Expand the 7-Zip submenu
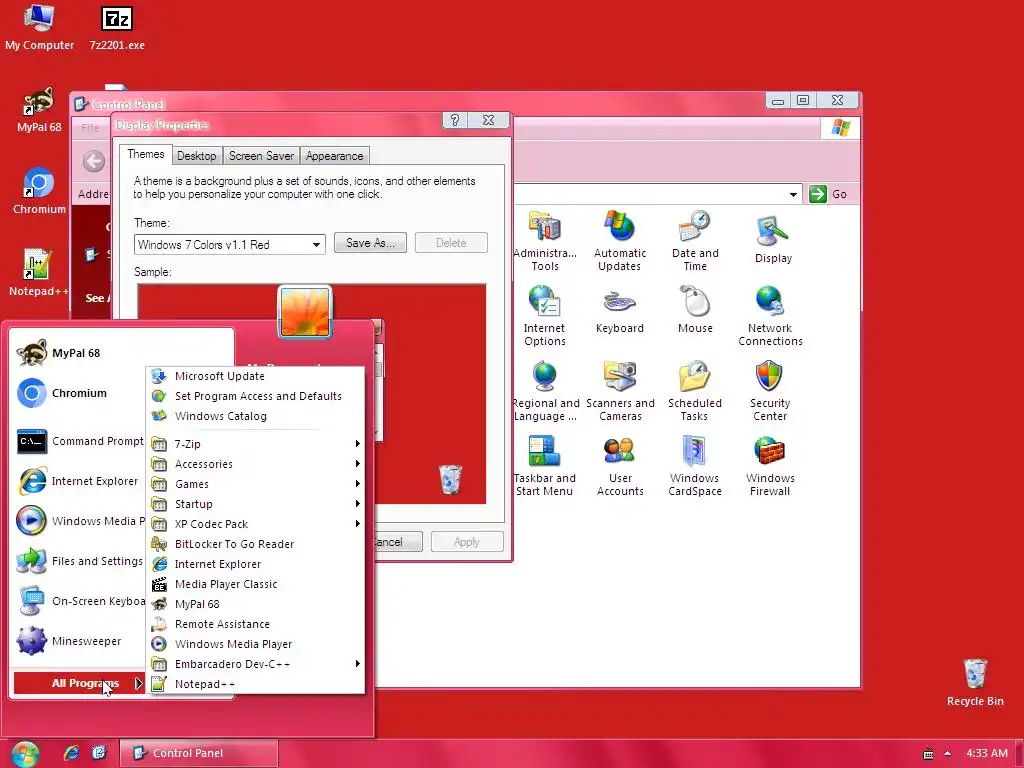Viewport: 1024px width, 768px height. [256, 444]
